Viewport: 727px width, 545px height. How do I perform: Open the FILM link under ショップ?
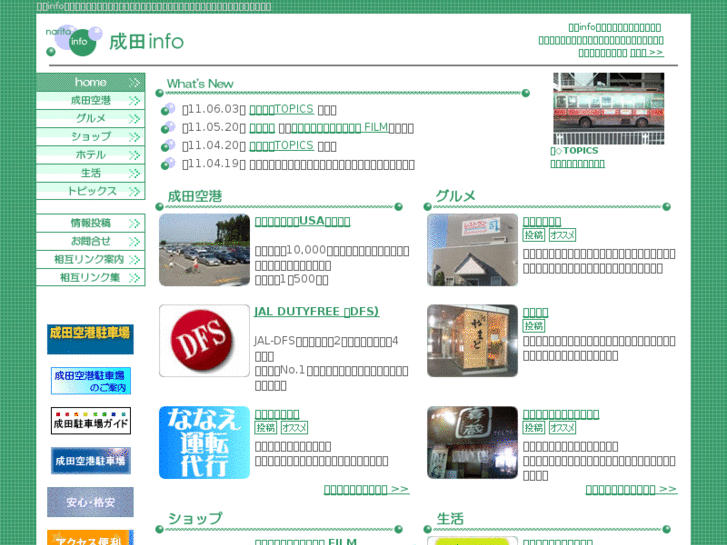[306, 541]
